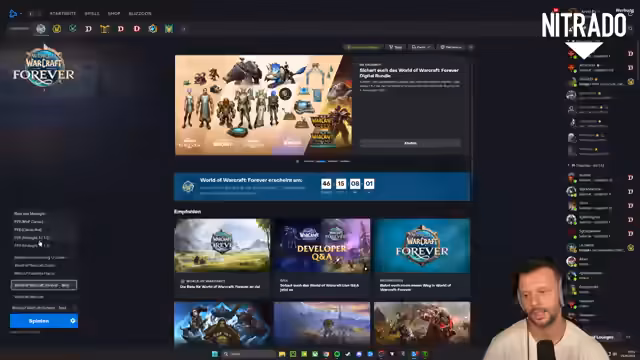Open game settings gear beside Spielen
The image size is (640, 360).
point(73,321)
